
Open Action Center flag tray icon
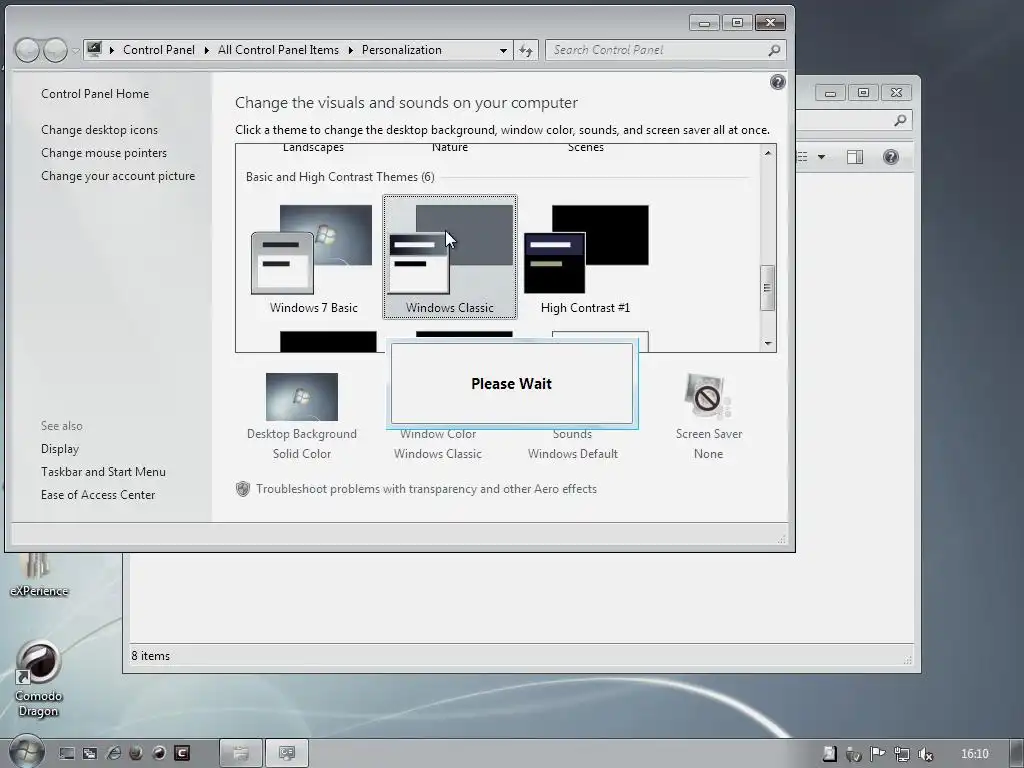click(x=878, y=754)
